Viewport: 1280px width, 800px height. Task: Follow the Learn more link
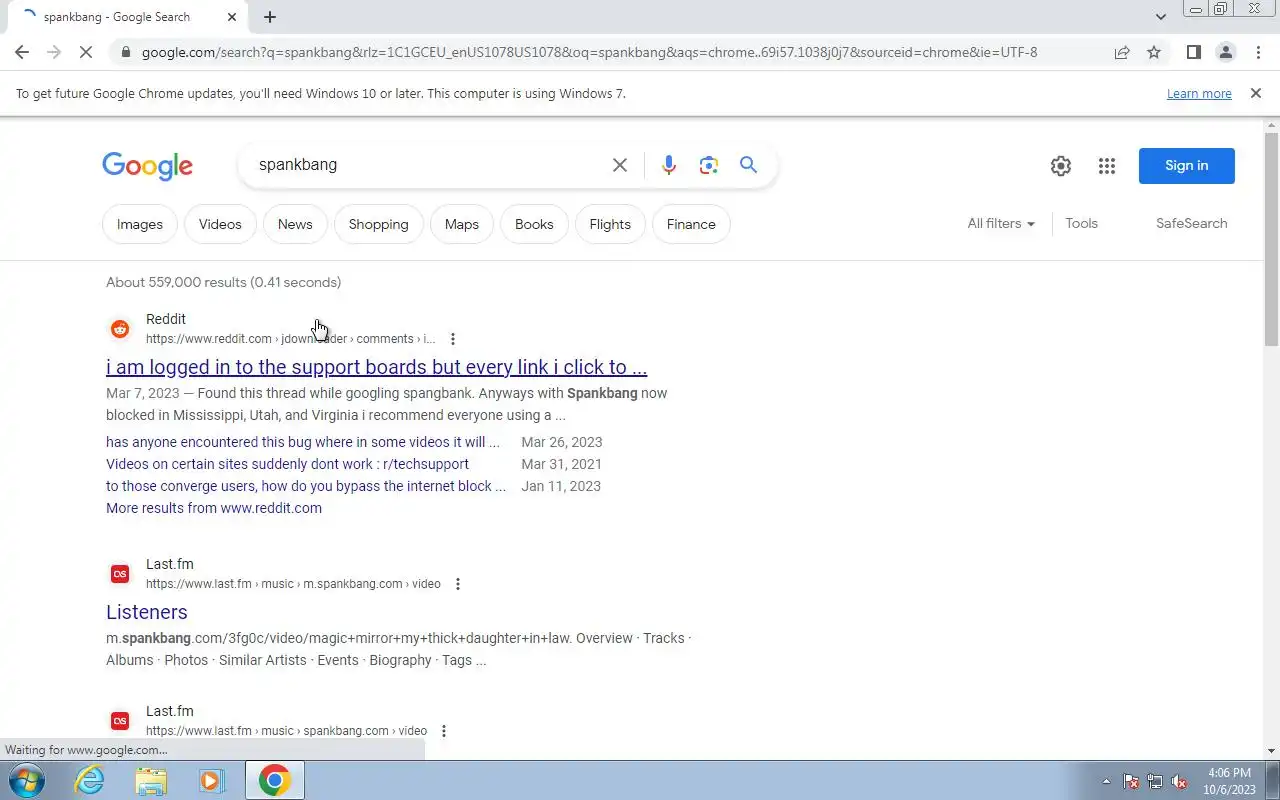[x=1199, y=93]
